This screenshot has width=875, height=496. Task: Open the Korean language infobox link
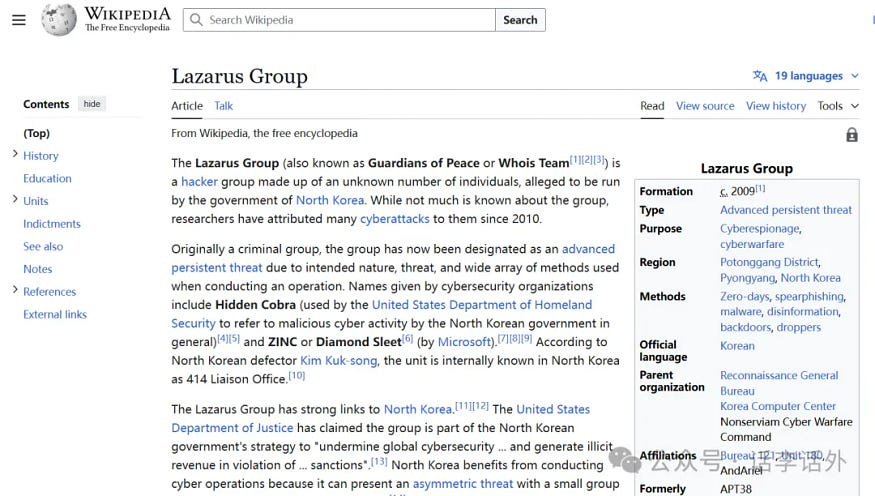click(737, 346)
